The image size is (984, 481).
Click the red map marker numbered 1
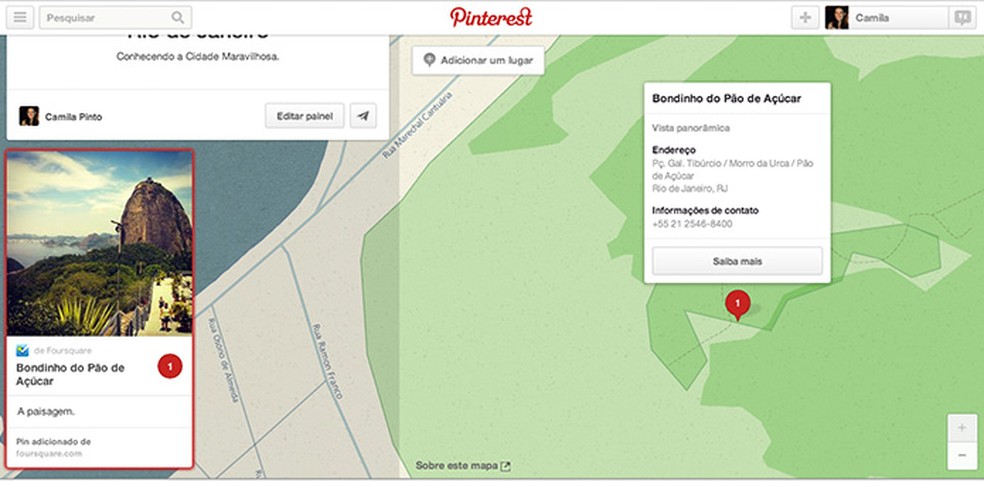tap(737, 305)
